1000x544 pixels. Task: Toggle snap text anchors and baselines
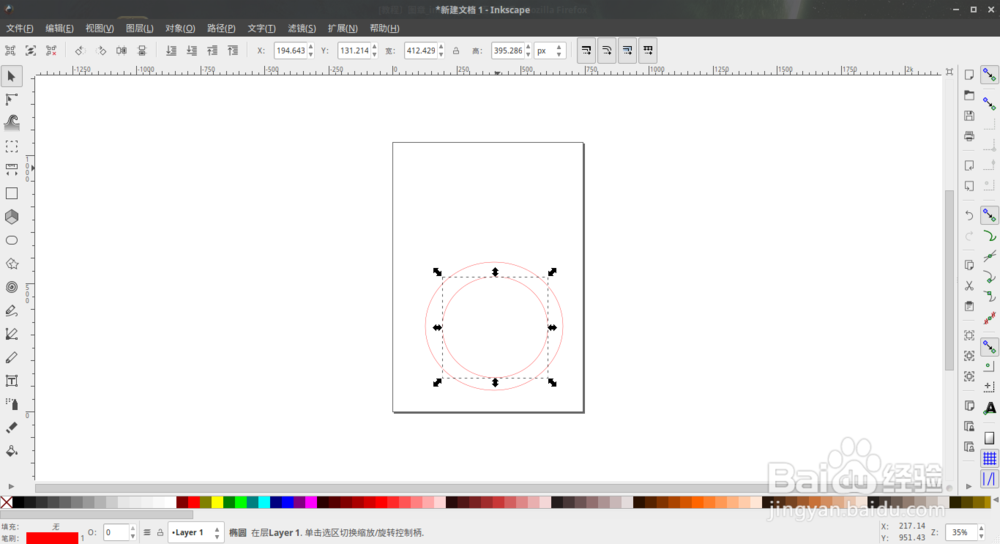click(990, 409)
